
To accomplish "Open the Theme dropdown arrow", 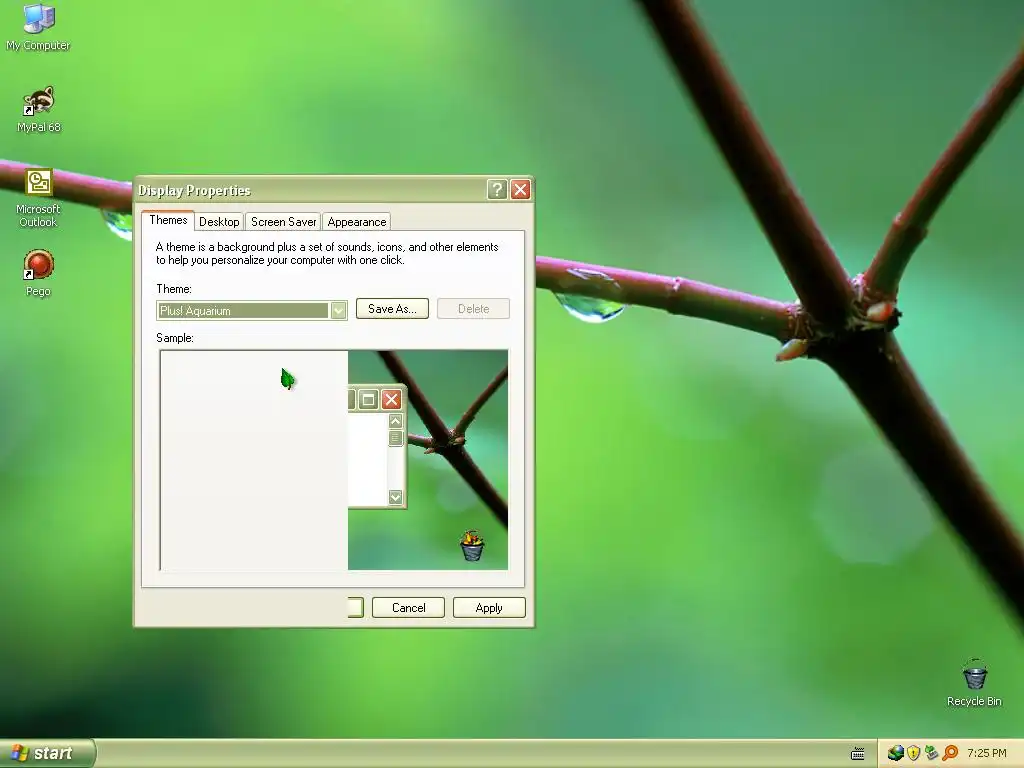I will (338, 310).
